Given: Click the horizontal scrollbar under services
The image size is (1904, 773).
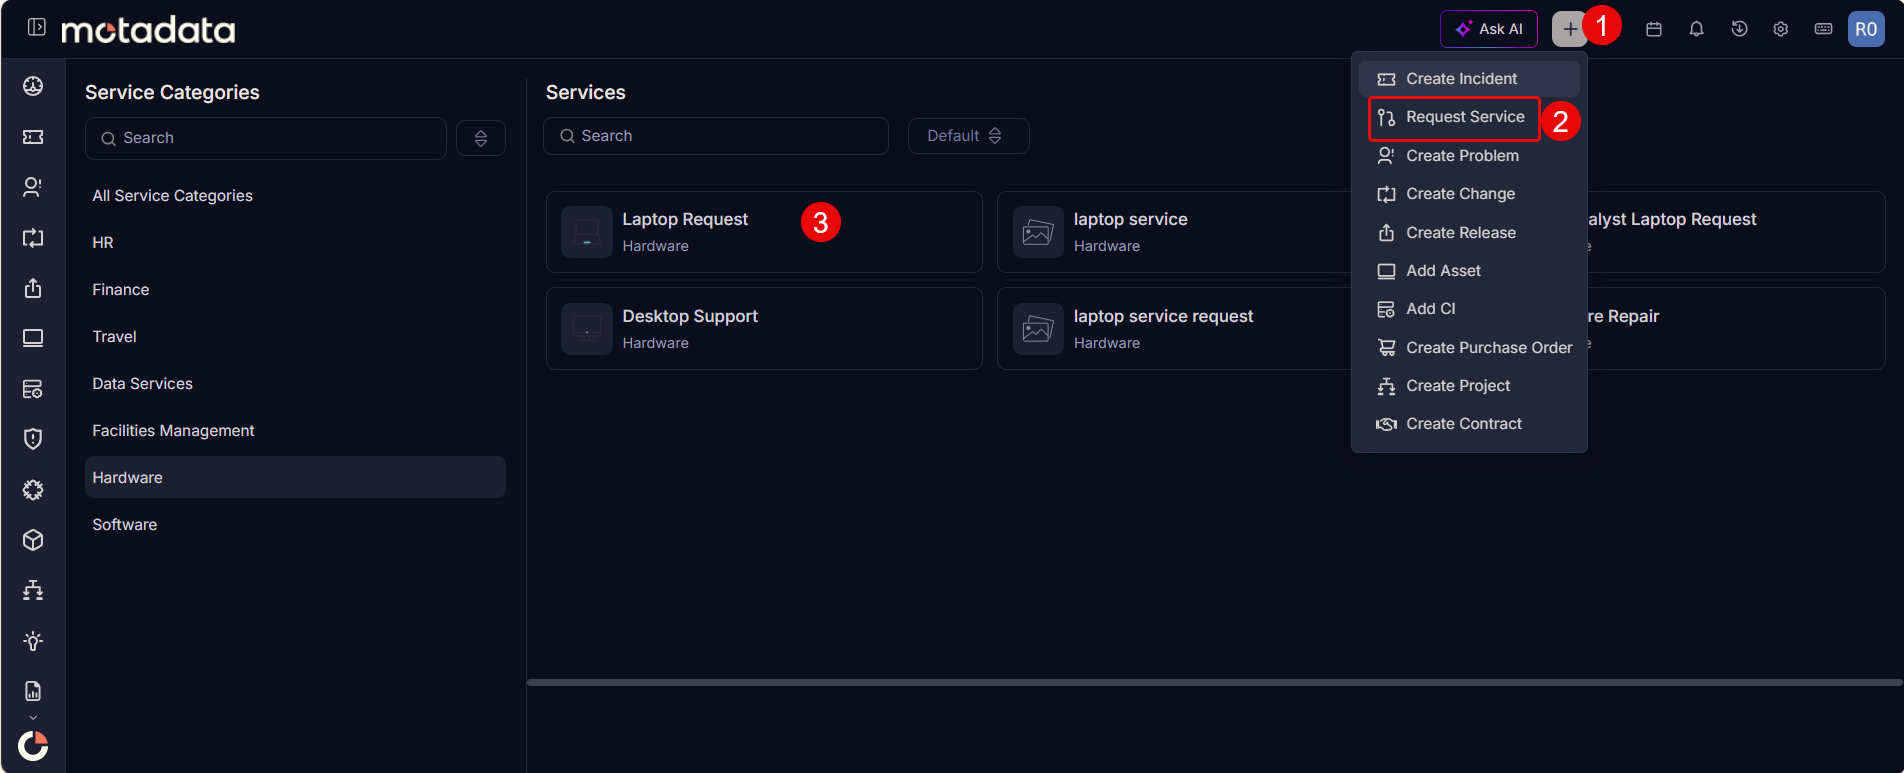Looking at the screenshot, I should coord(1214,682).
